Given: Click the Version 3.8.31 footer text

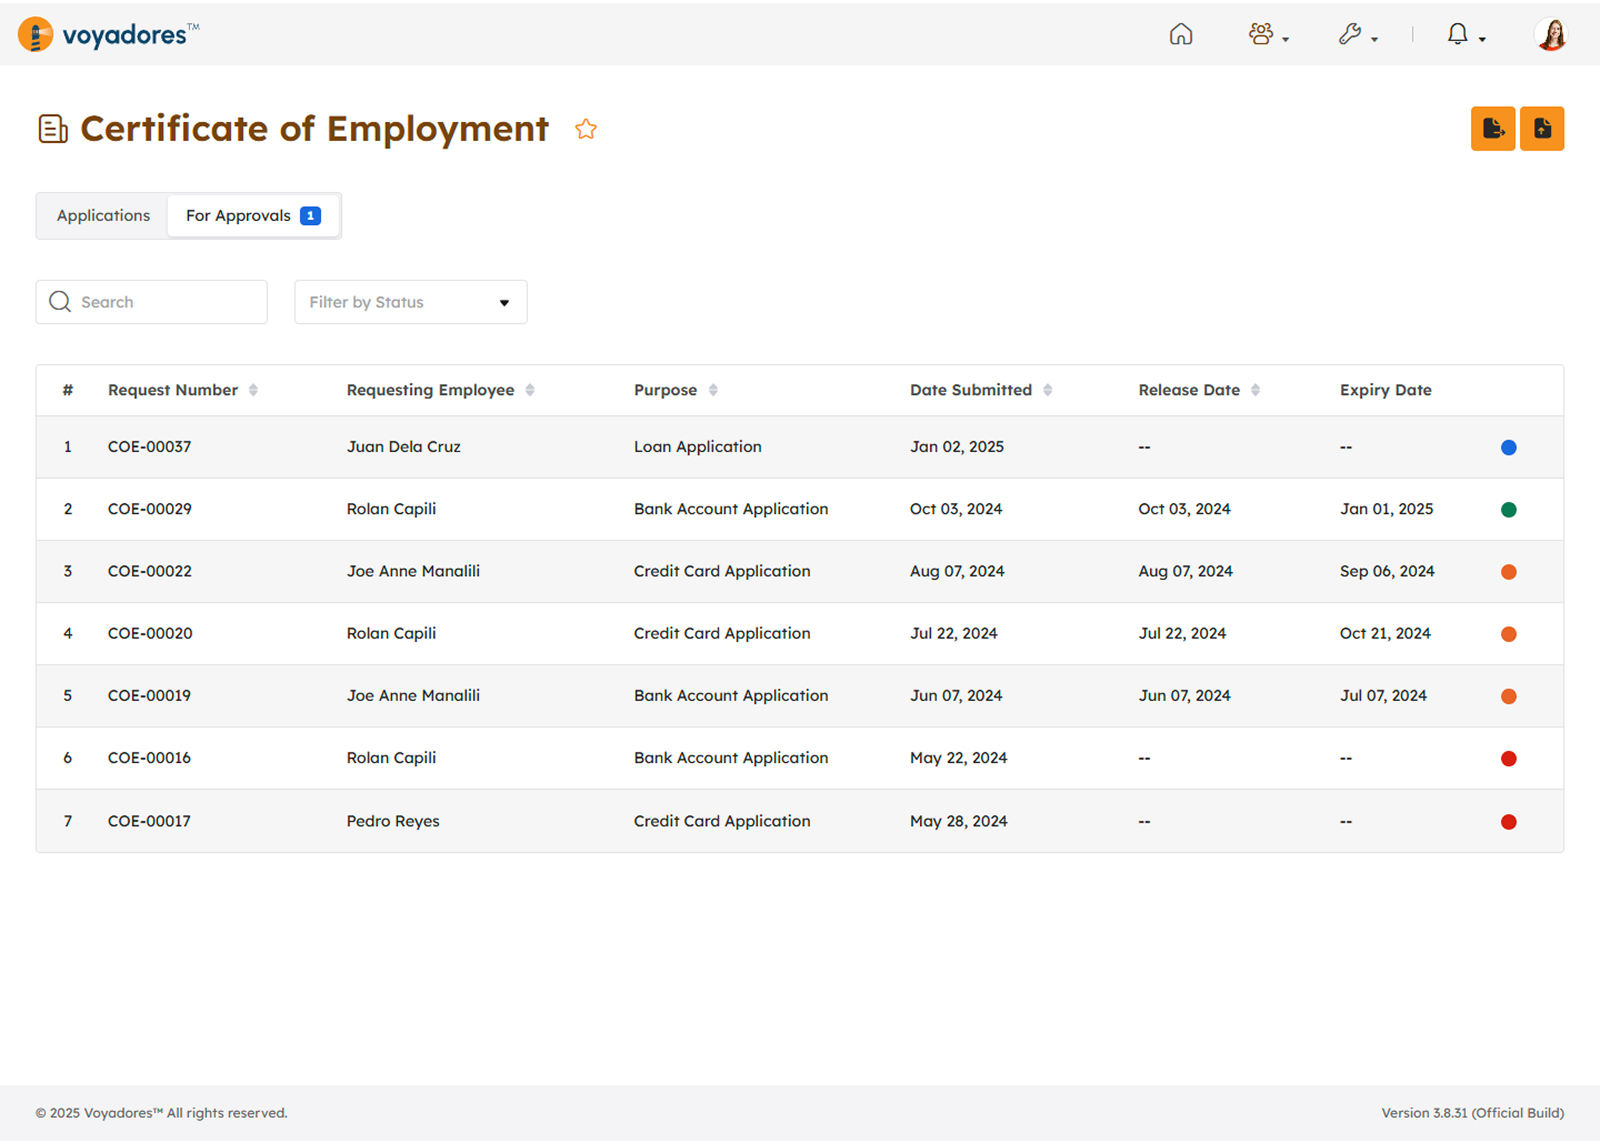Looking at the screenshot, I should pos(1472,1113).
